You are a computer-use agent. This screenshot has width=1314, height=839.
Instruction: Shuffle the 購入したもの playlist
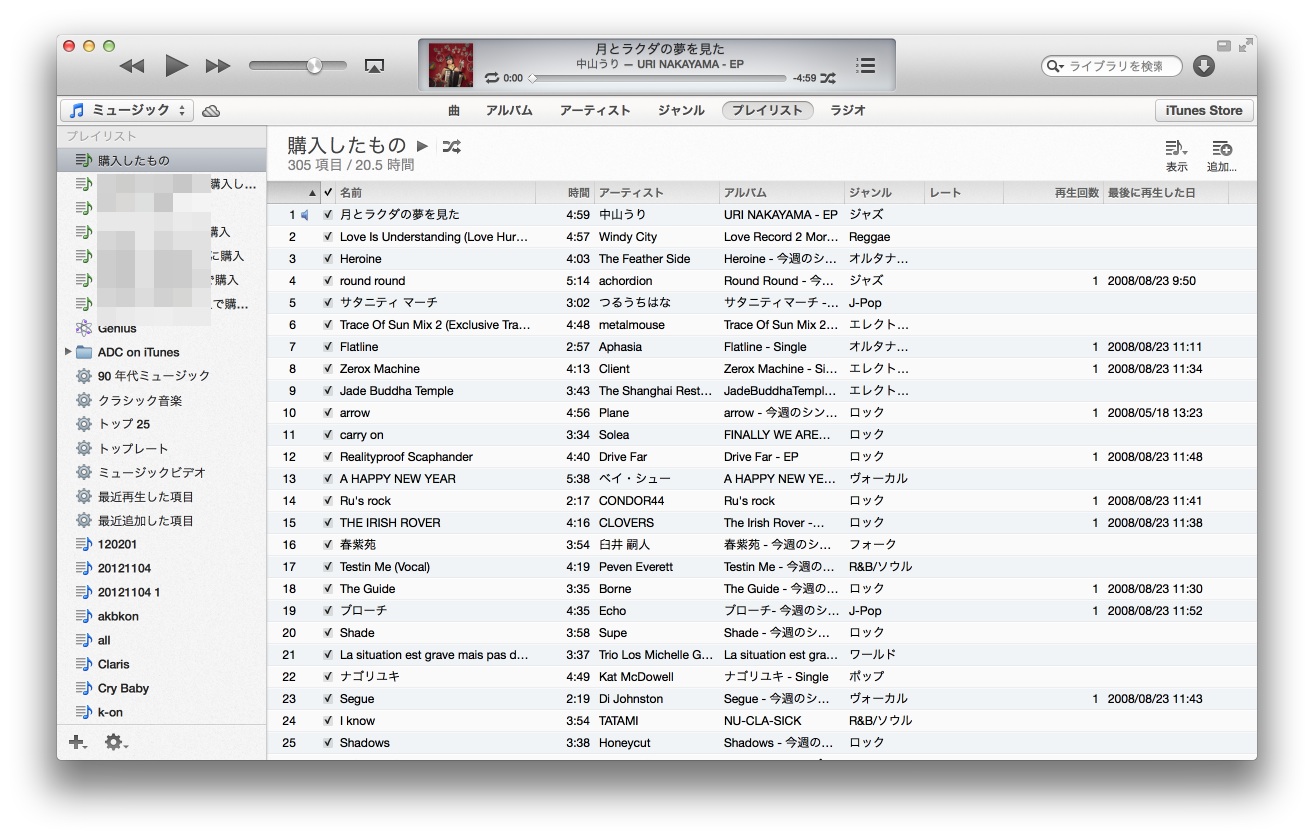[x=452, y=146]
